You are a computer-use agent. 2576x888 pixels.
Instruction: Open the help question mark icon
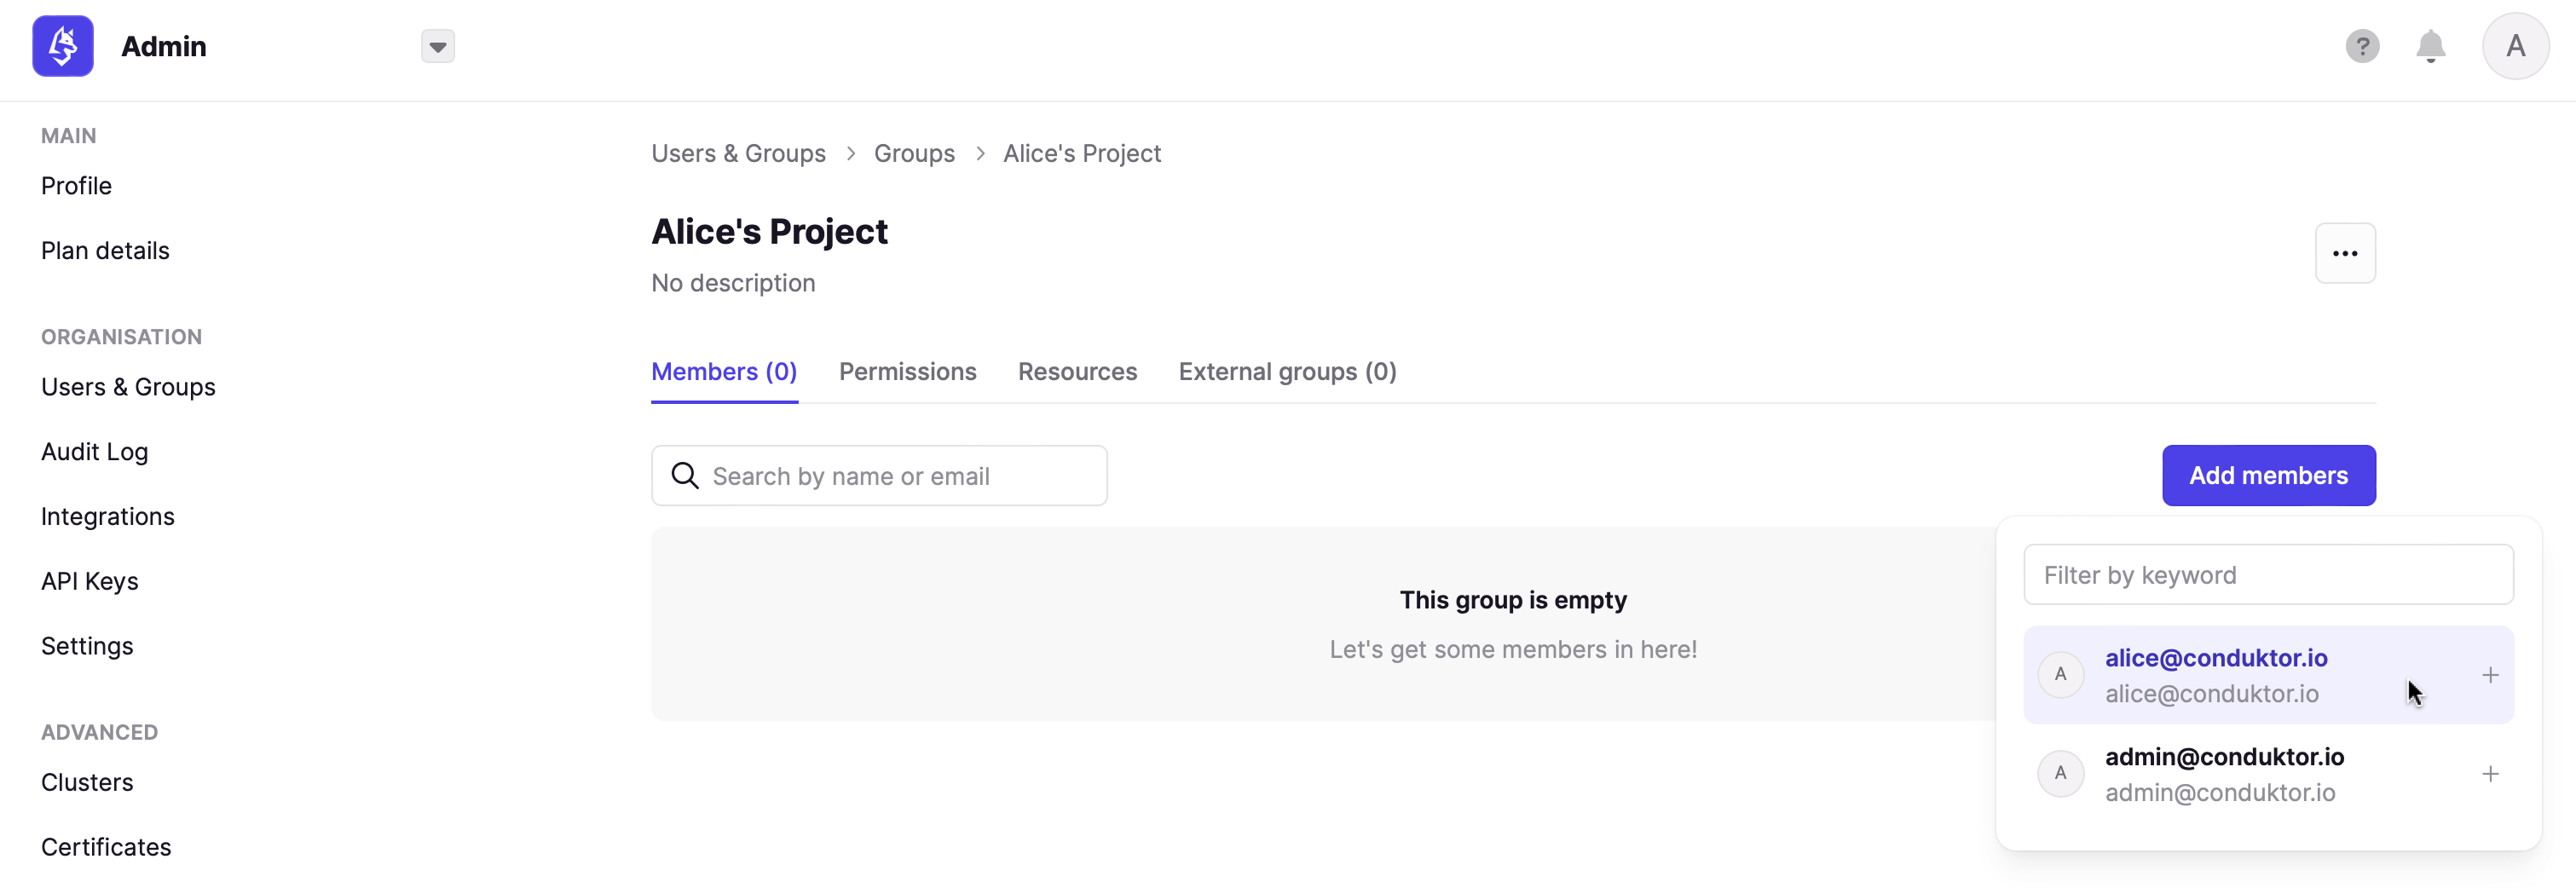[x=2362, y=46]
